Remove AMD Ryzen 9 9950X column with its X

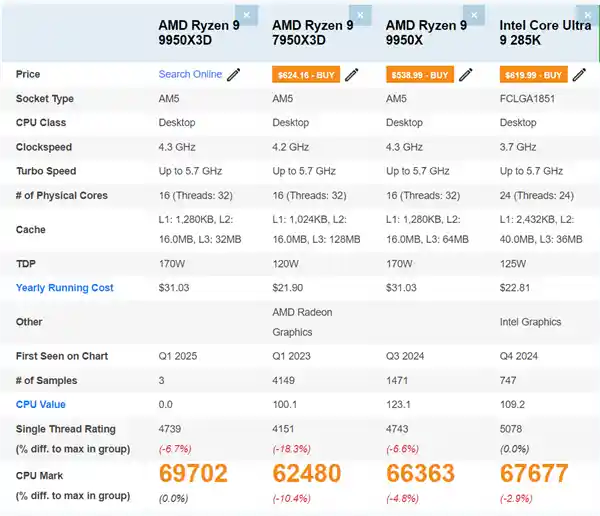(474, 15)
